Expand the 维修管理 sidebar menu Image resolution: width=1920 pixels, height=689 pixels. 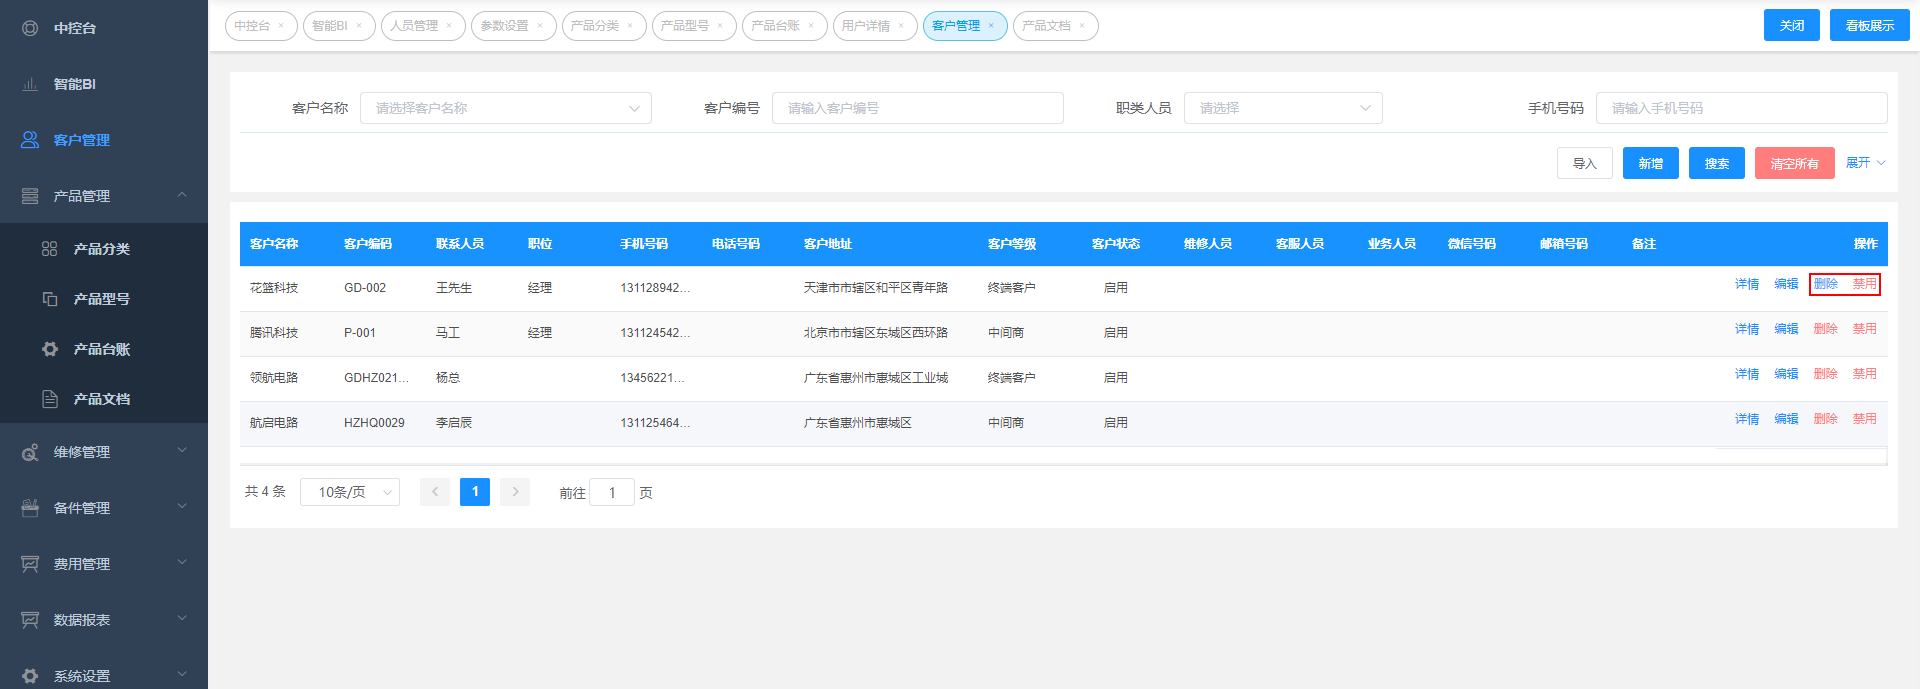pos(182,451)
